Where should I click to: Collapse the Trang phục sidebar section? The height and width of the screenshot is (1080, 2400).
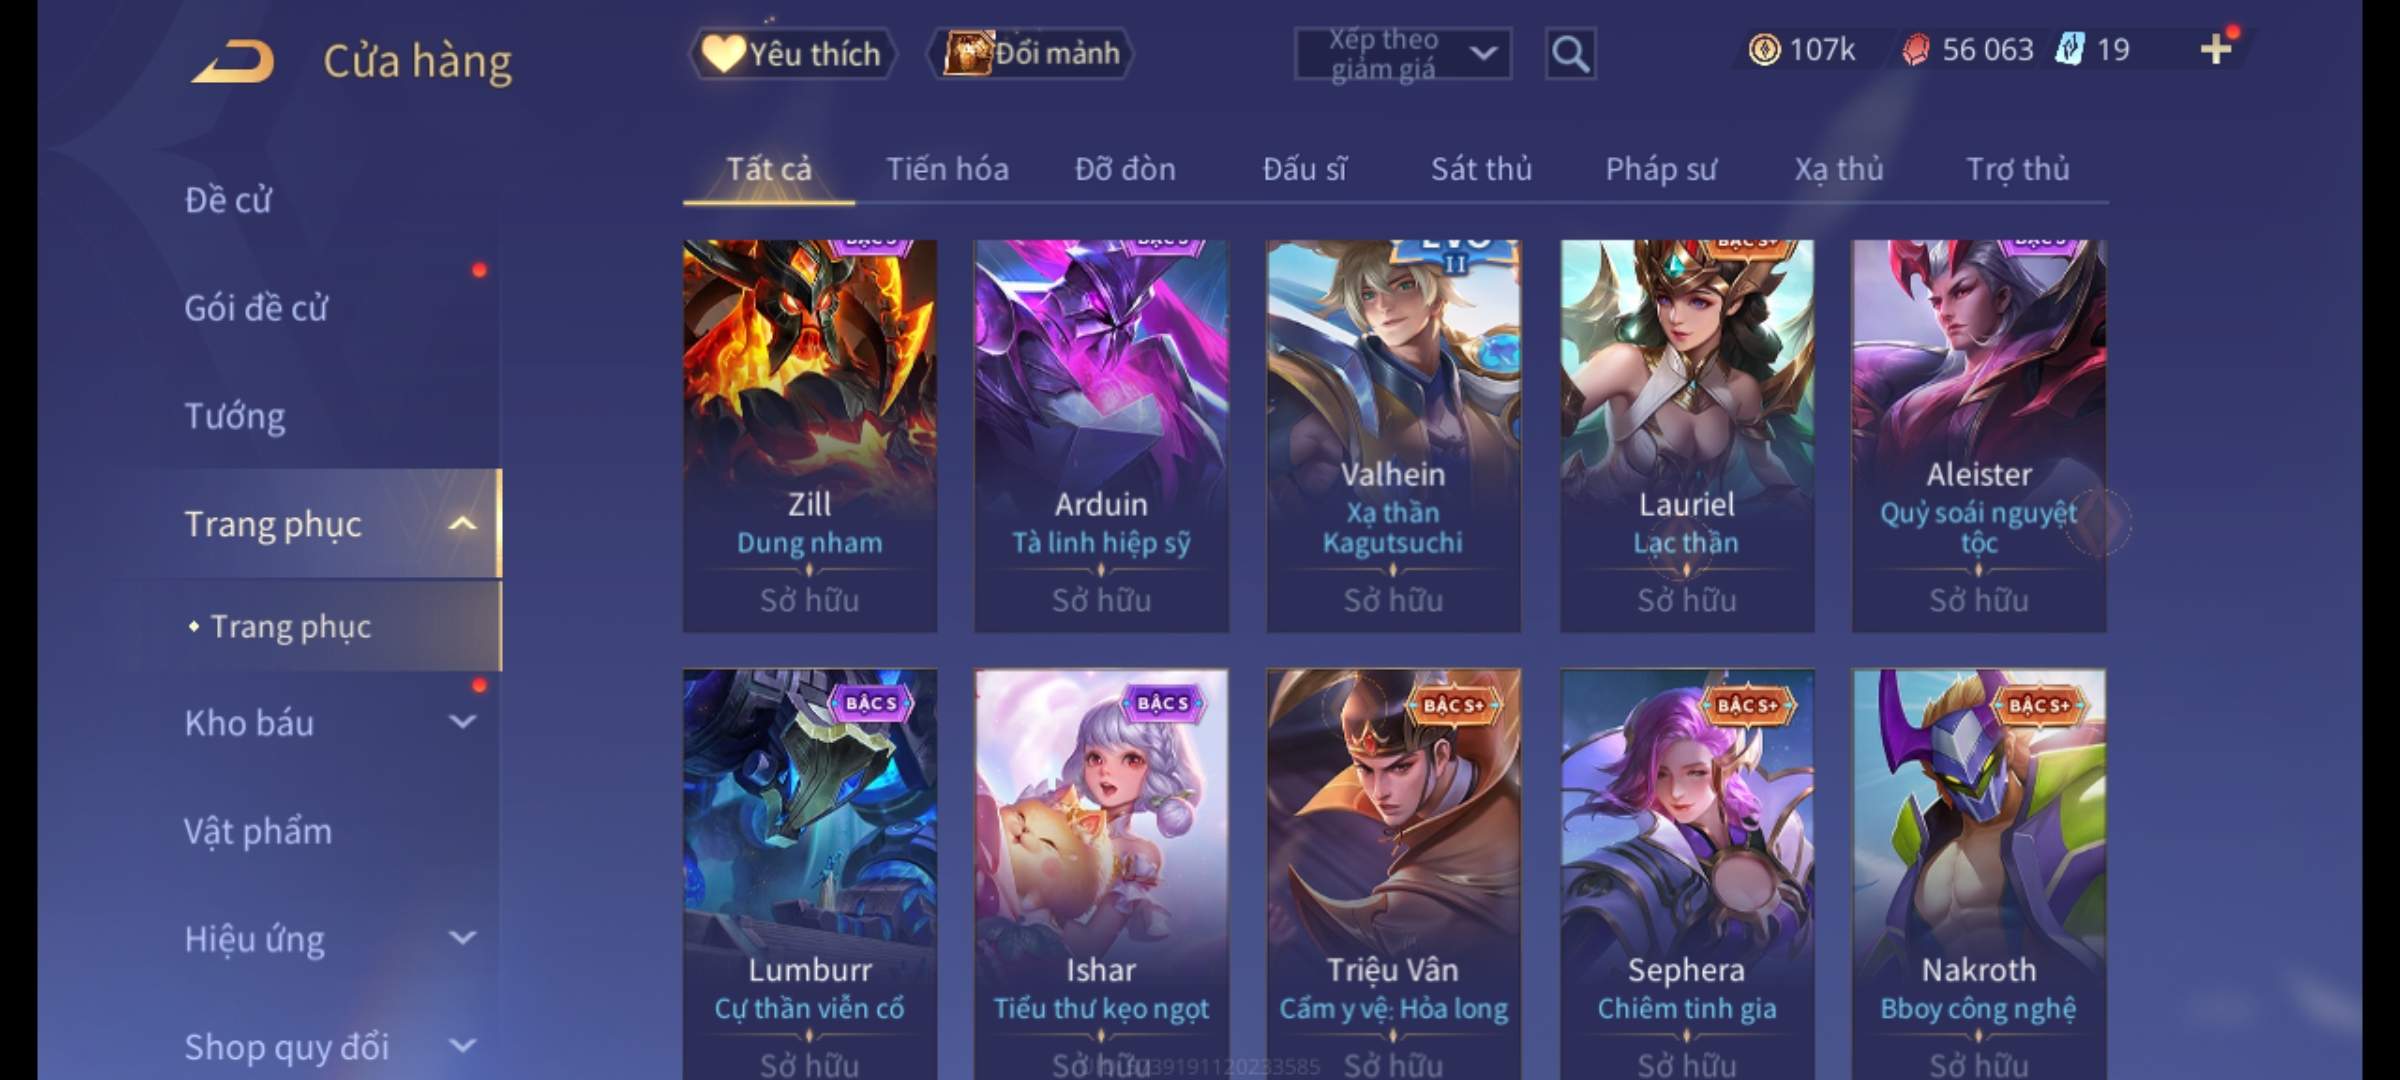point(461,524)
